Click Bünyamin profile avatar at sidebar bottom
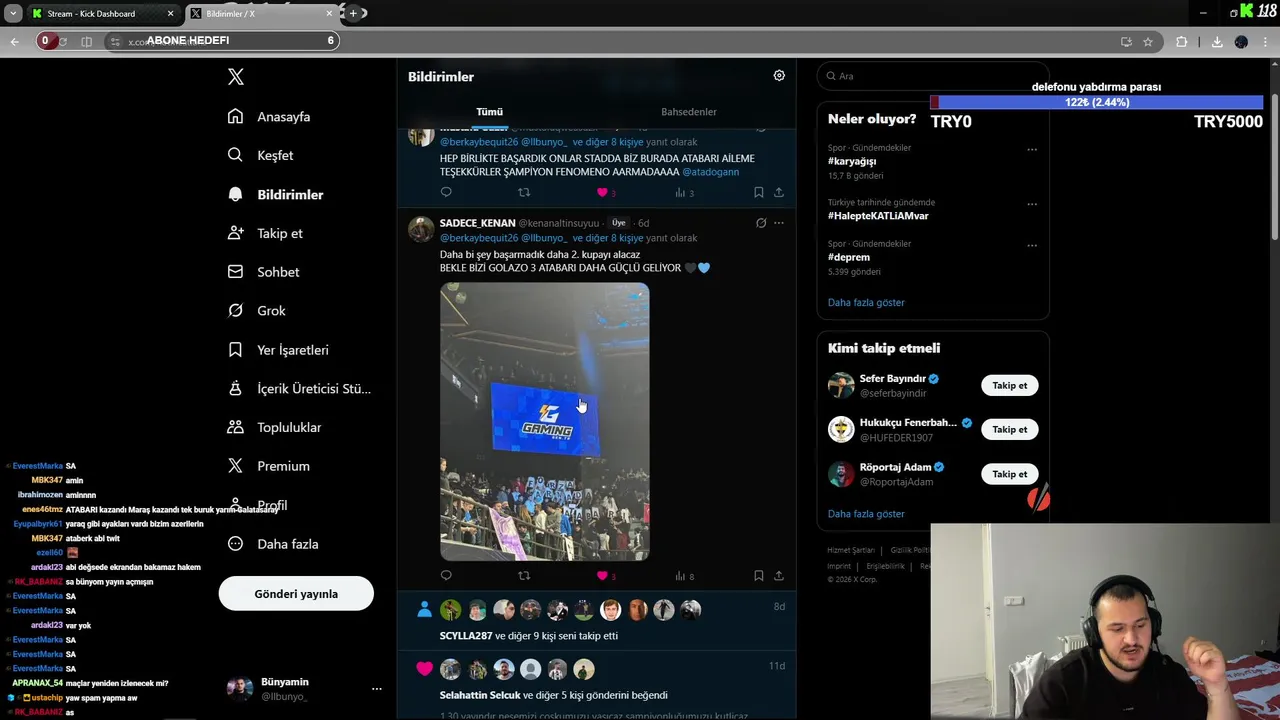The image size is (1280, 720). [240, 688]
